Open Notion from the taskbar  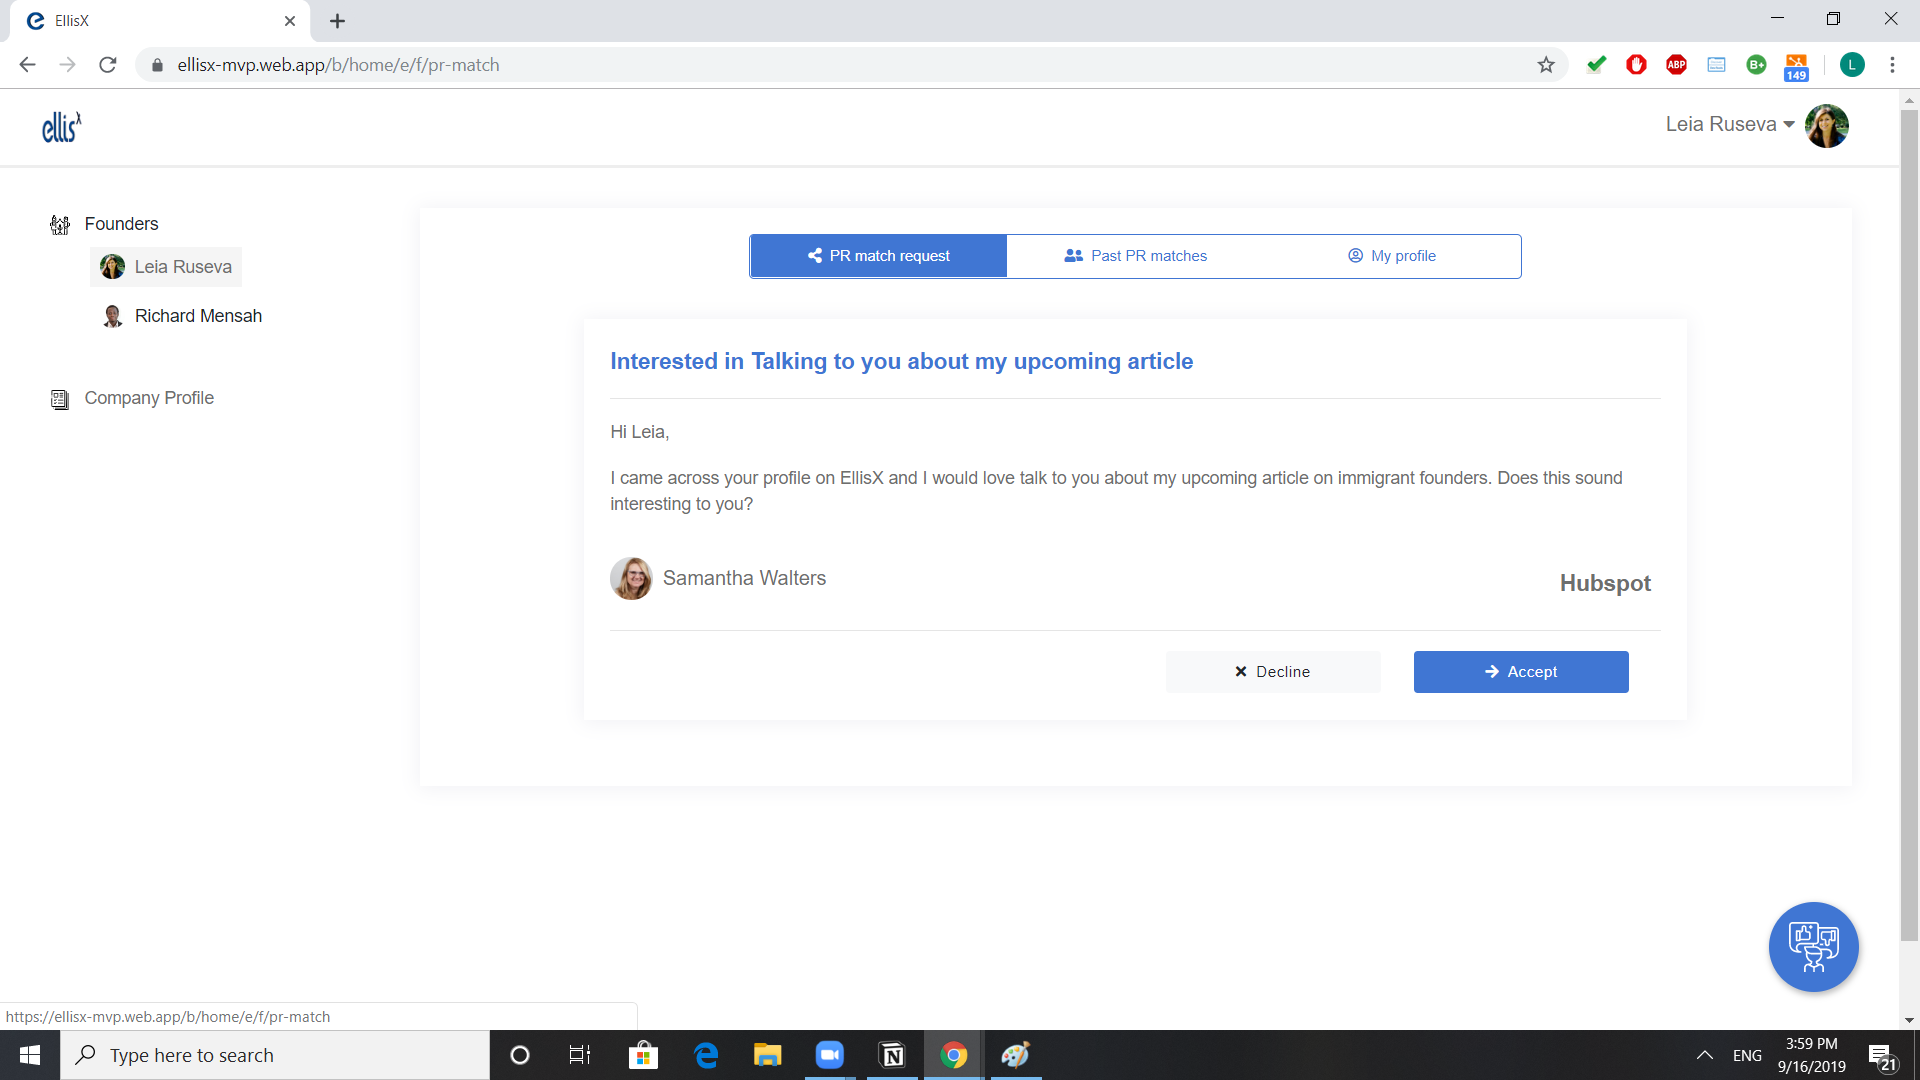tap(892, 1055)
